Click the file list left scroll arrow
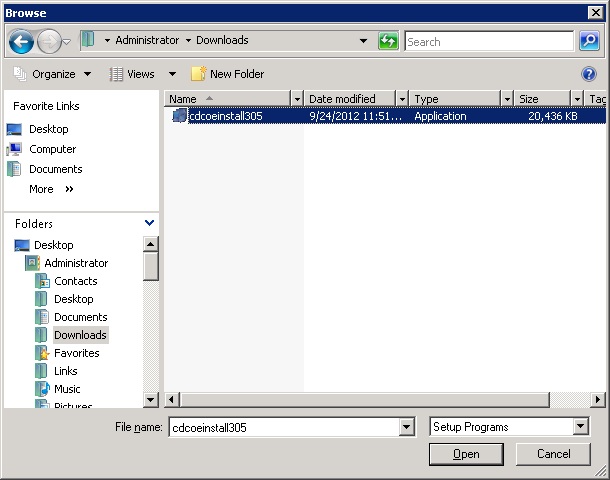Viewport: 610px width, 480px height. click(172, 399)
